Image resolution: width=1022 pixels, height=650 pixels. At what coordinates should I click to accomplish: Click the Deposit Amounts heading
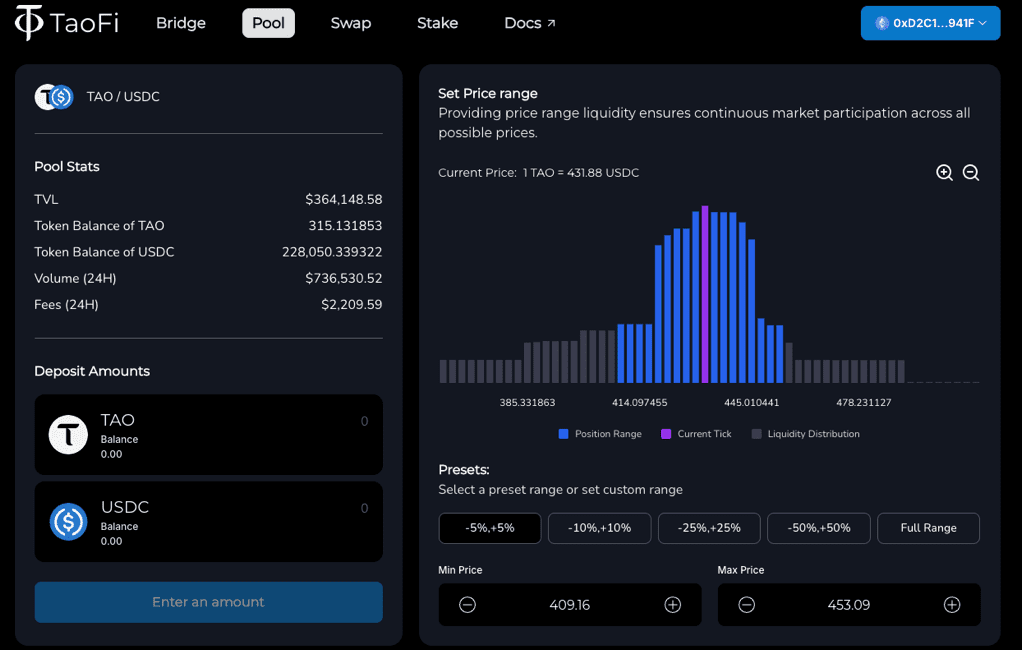pyautogui.click(x=92, y=371)
